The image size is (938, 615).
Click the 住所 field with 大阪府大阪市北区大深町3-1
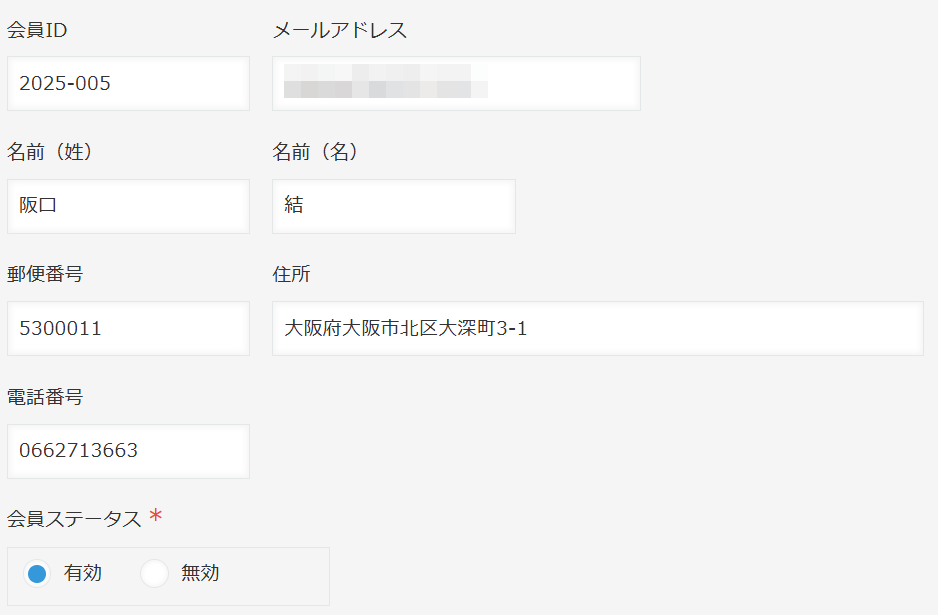[598, 328]
